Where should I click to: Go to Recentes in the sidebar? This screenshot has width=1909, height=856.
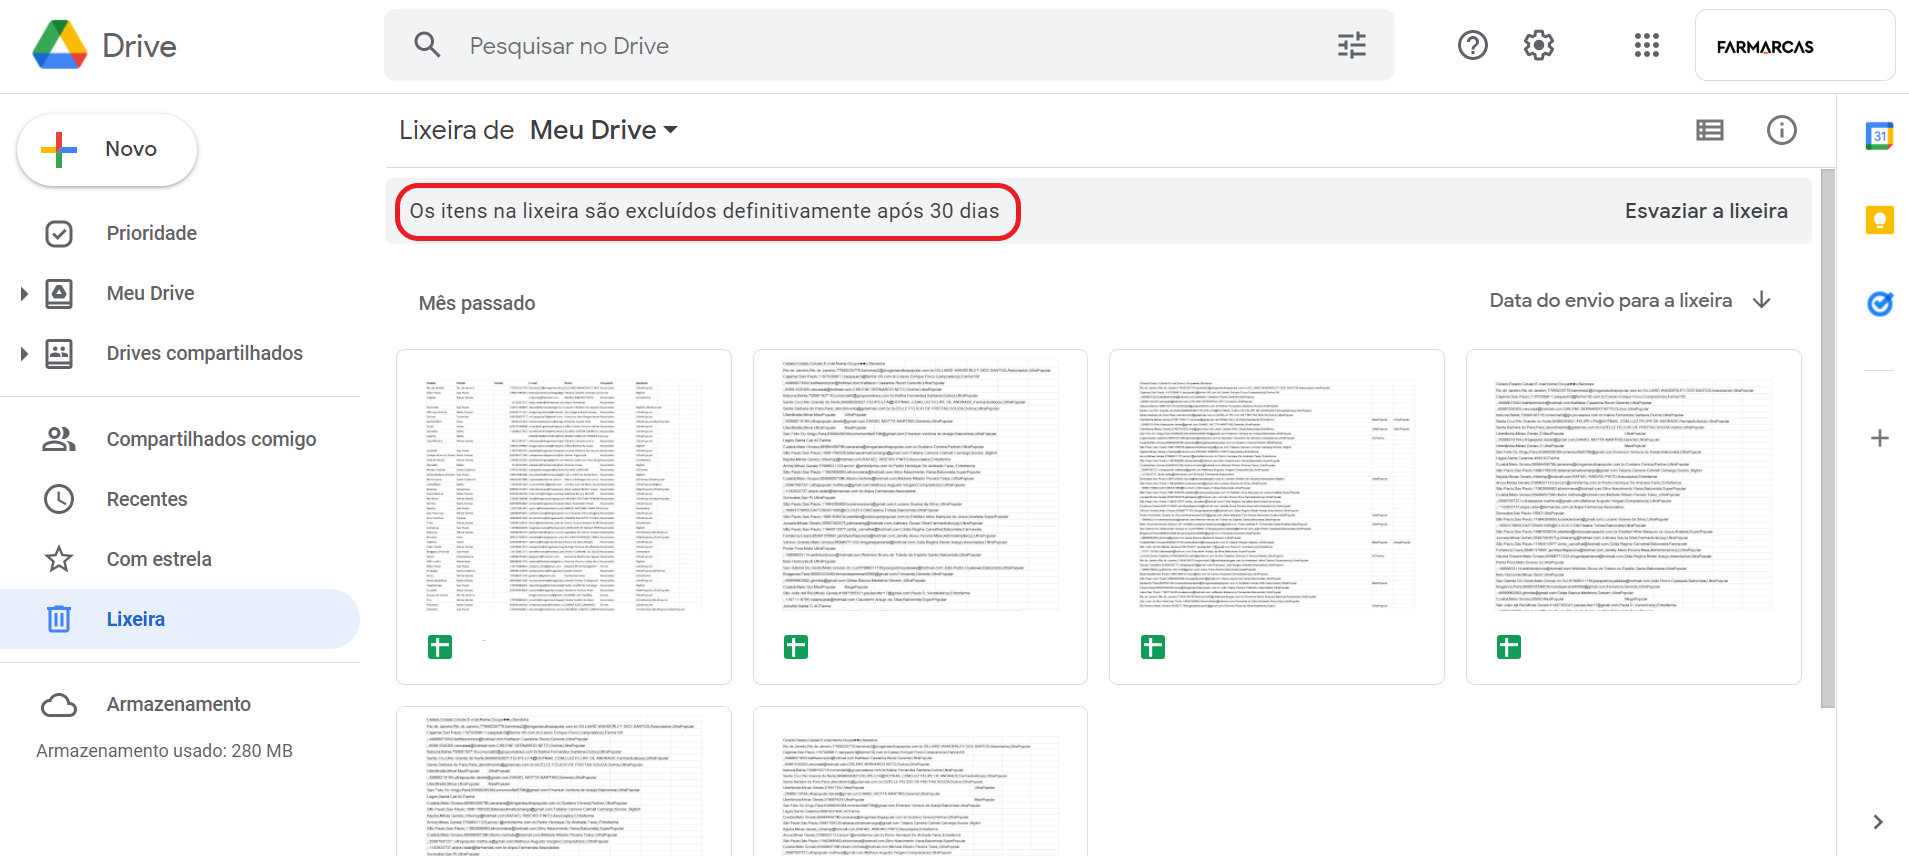147,499
